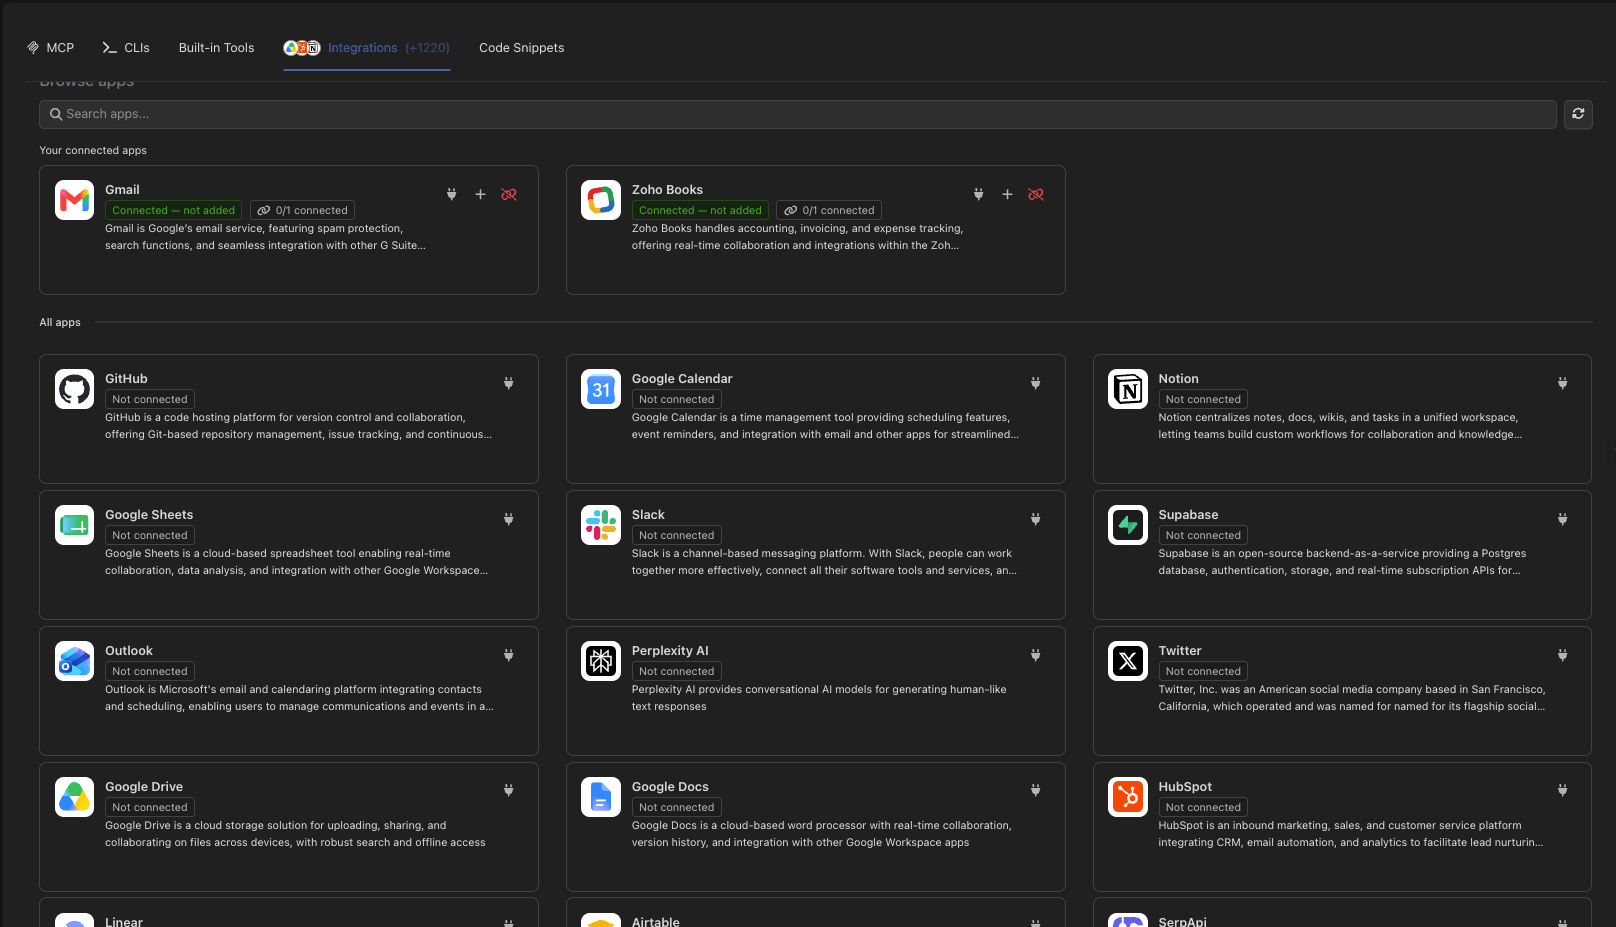Click the refresh apps button
1616x927 pixels.
point(1578,114)
